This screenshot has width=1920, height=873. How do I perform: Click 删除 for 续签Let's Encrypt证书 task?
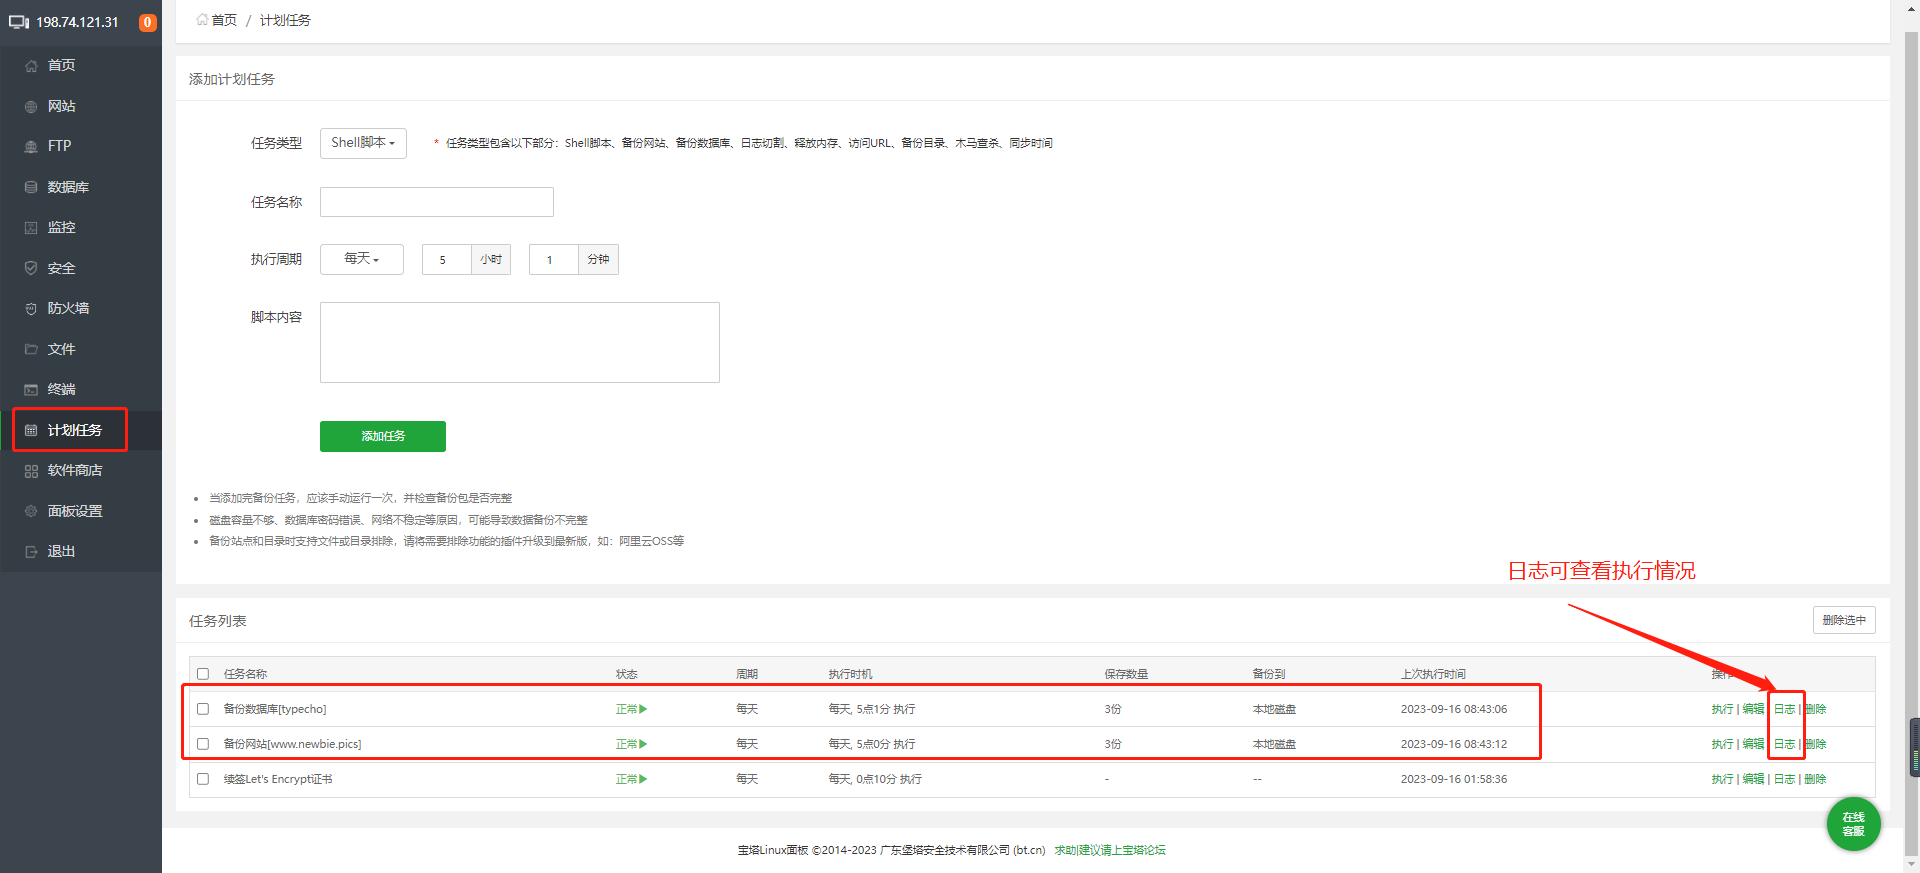(x=1815, y=779)
